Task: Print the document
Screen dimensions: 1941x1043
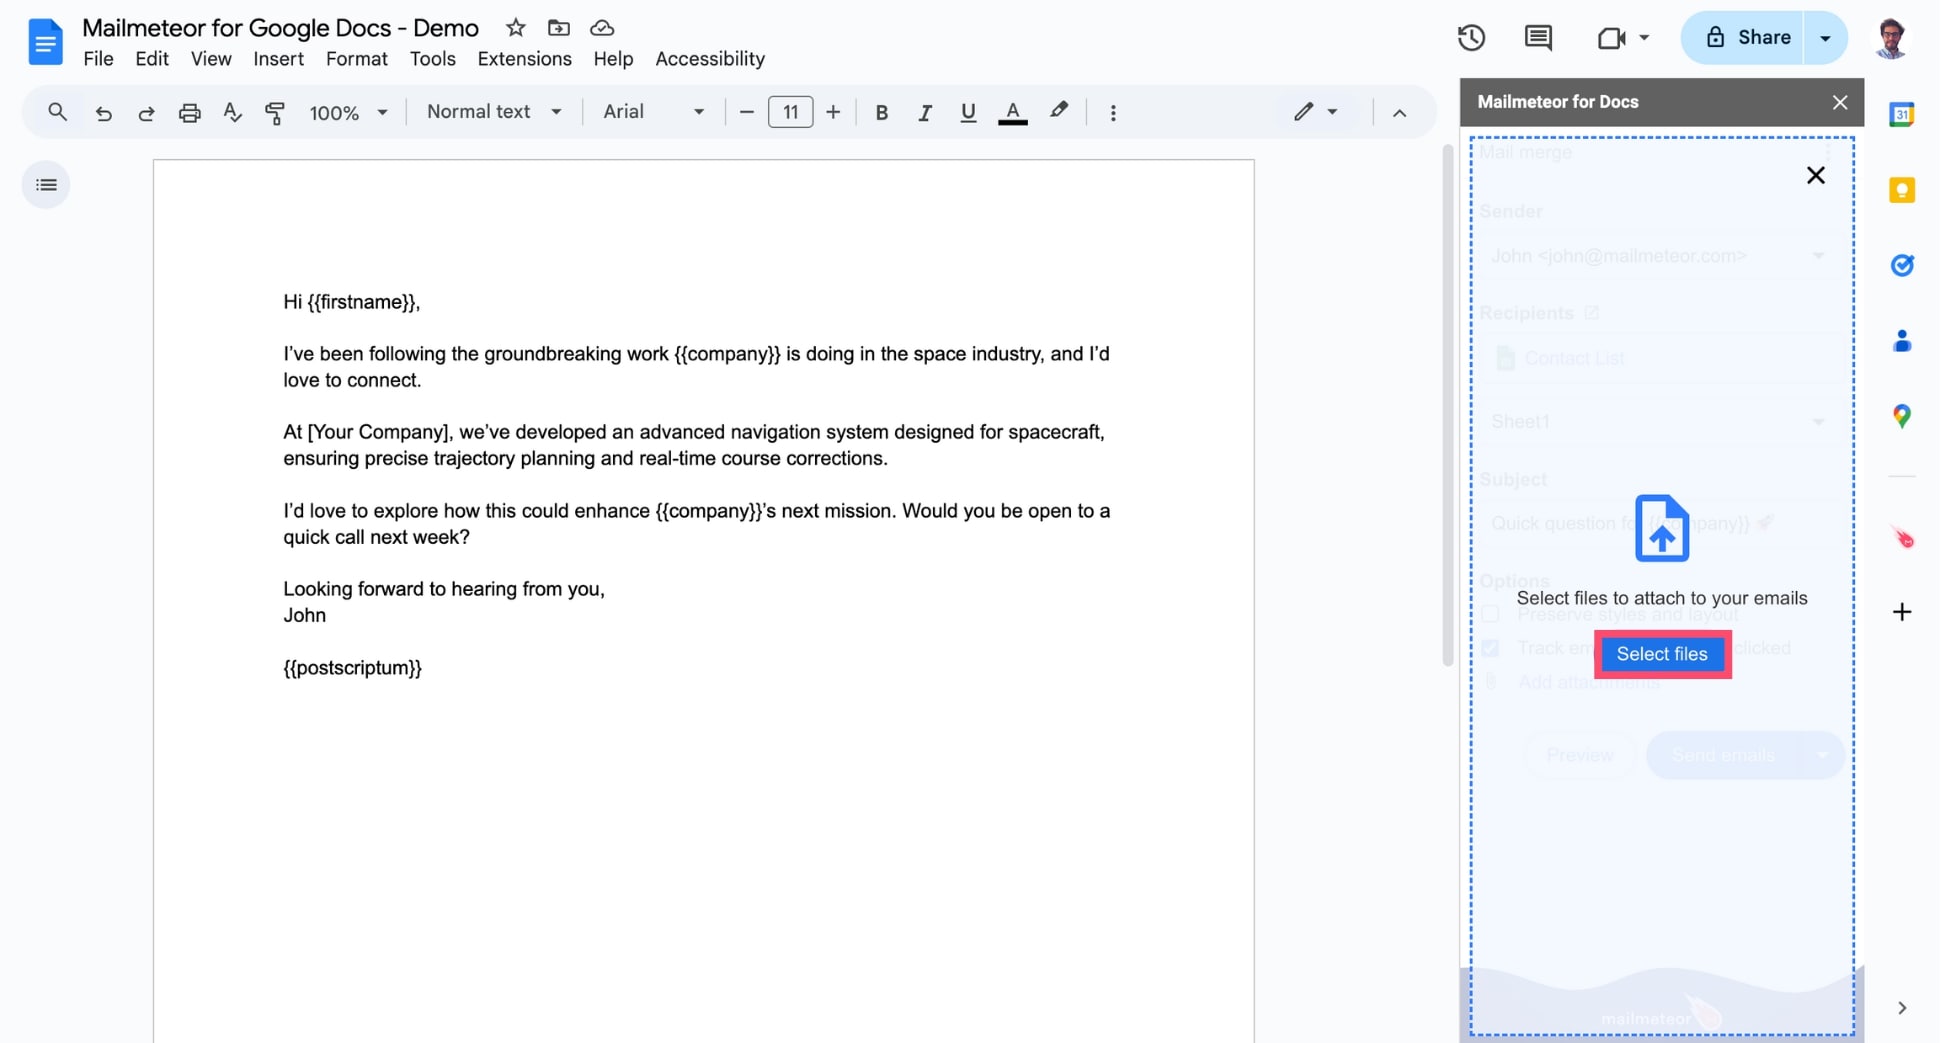Action: pos(189,112)
